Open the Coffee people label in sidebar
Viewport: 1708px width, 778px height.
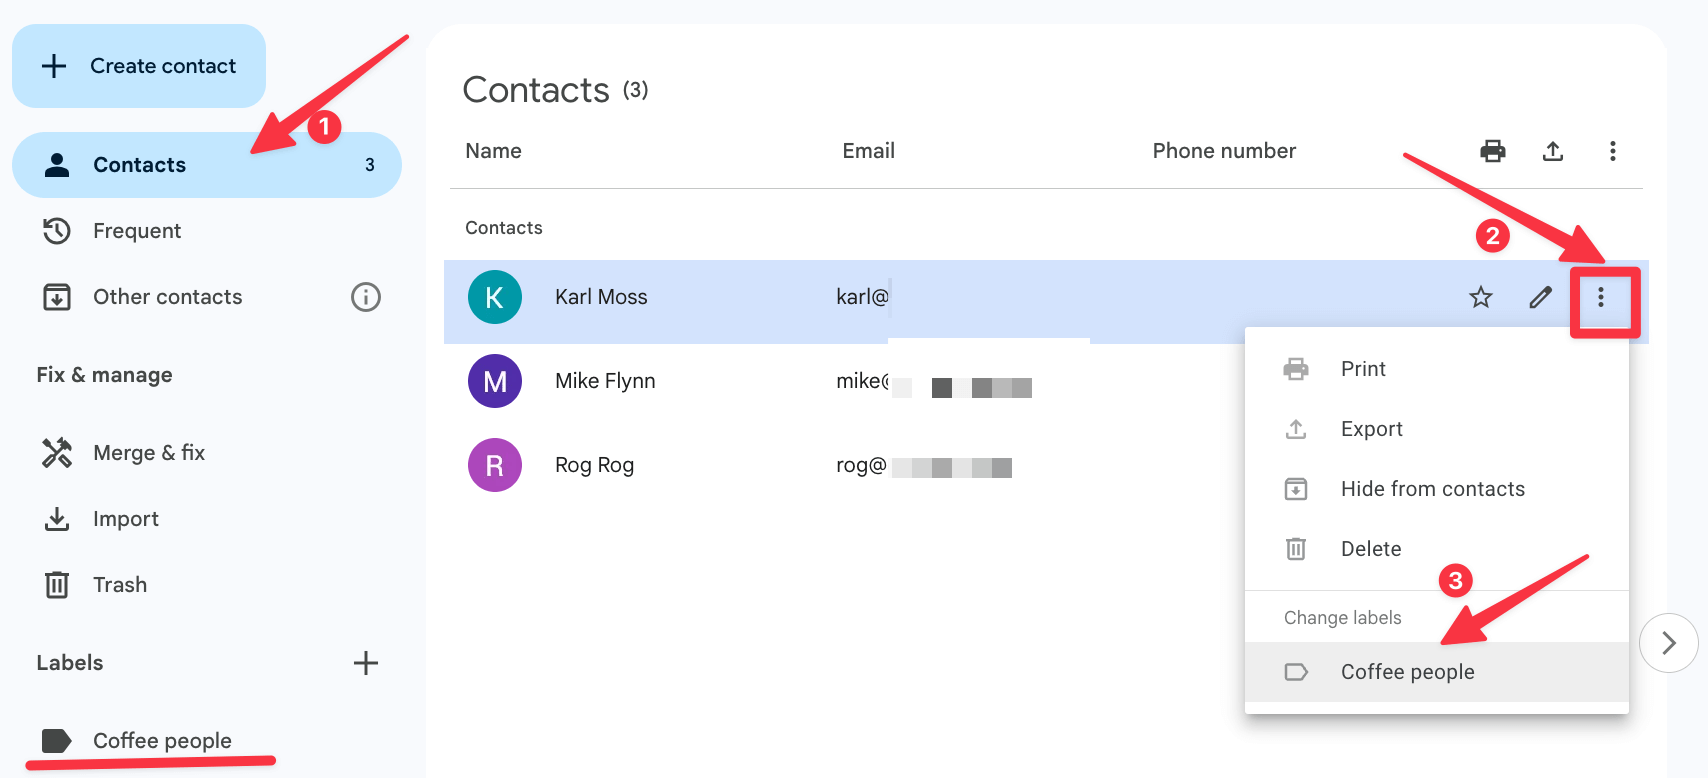[x=162, y=741]
